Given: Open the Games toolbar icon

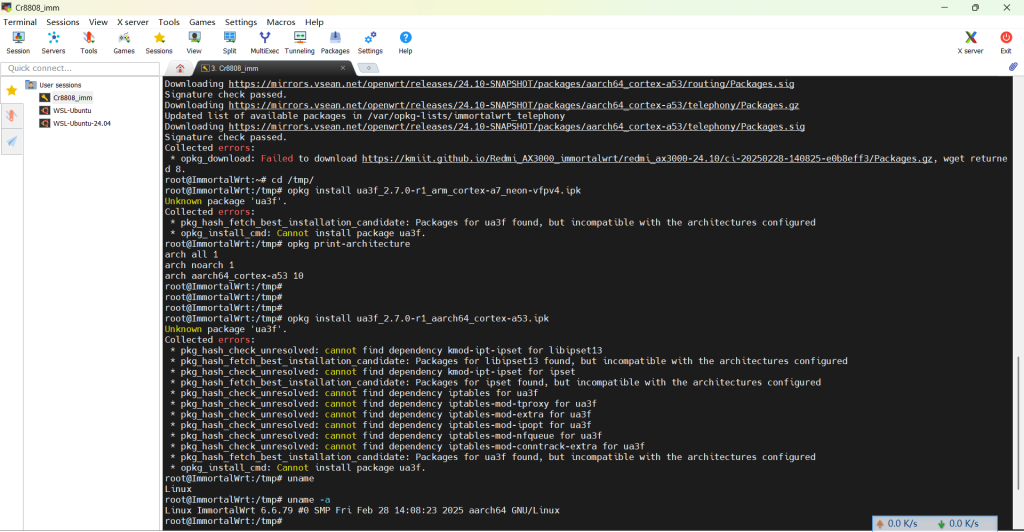Looking at the screenshot, I should pos(124,42).
